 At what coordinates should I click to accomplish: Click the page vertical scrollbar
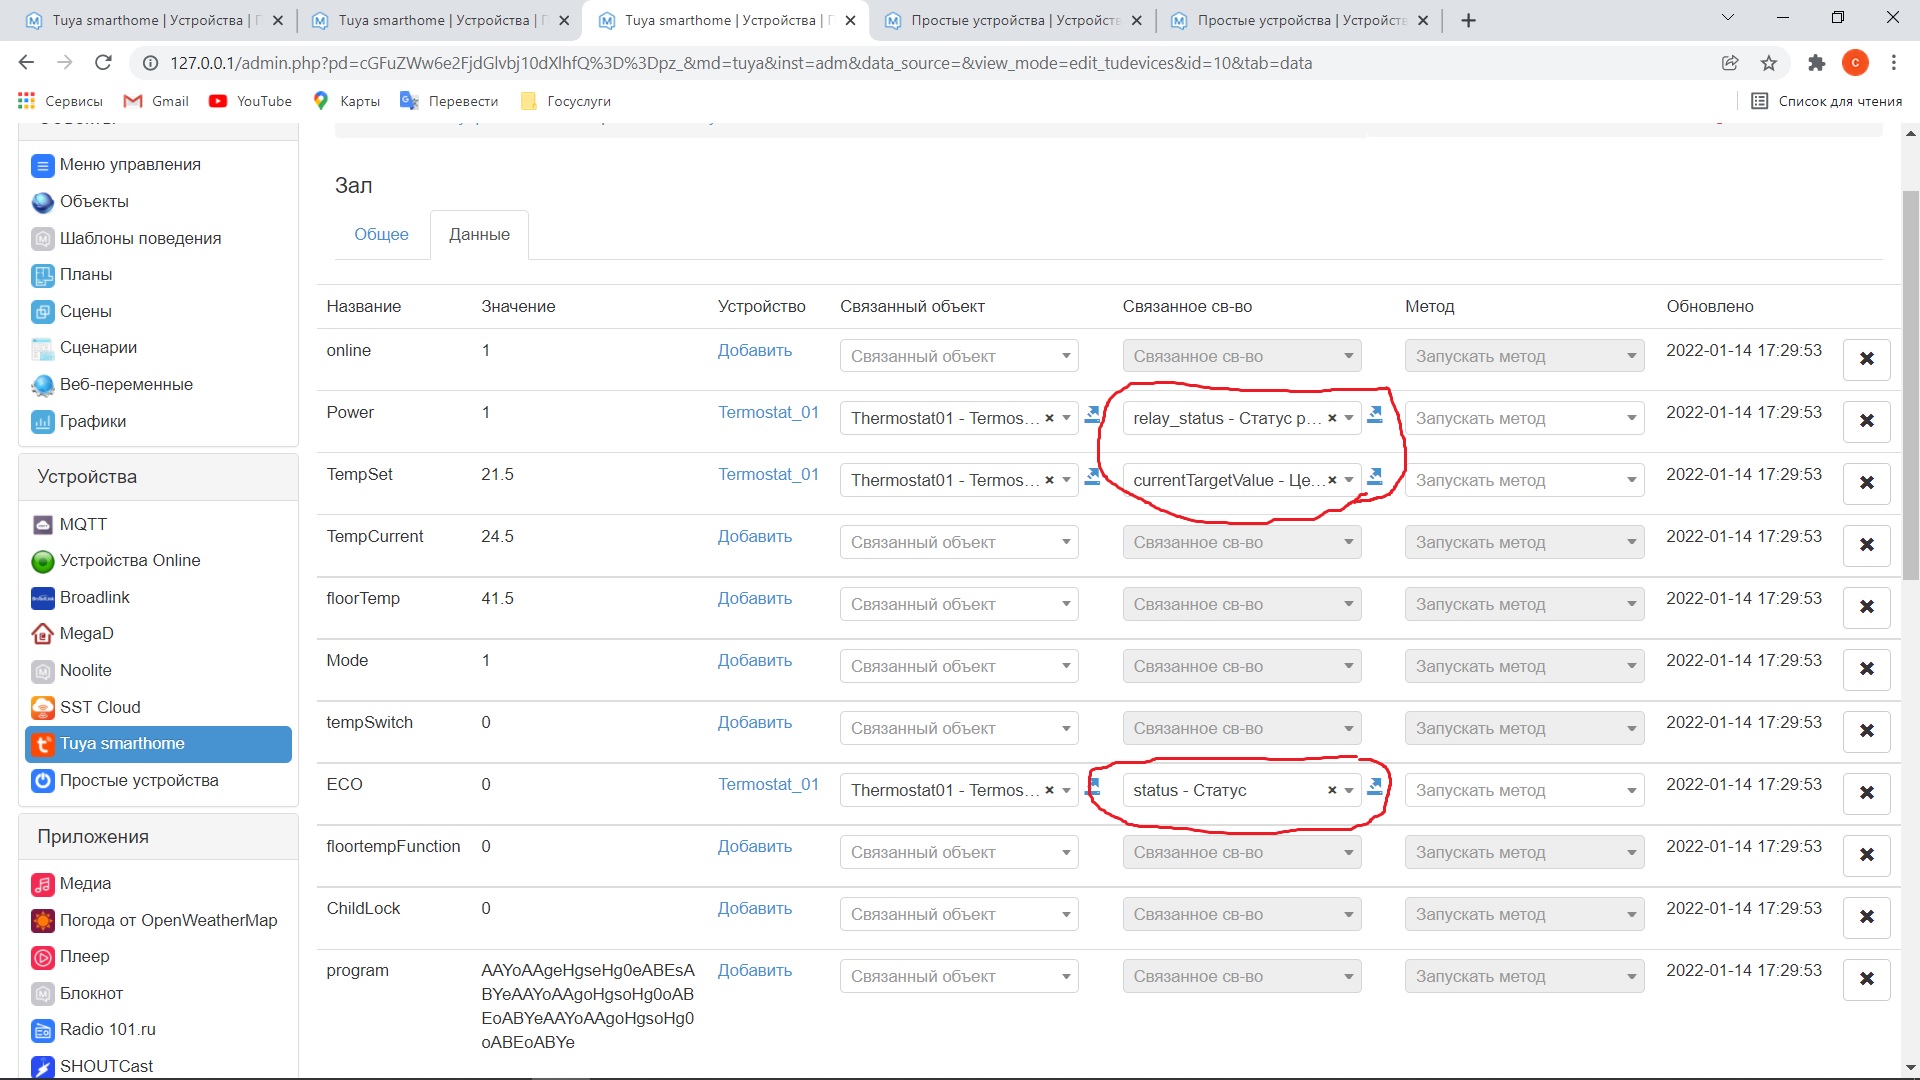(x=1910, y=385)
